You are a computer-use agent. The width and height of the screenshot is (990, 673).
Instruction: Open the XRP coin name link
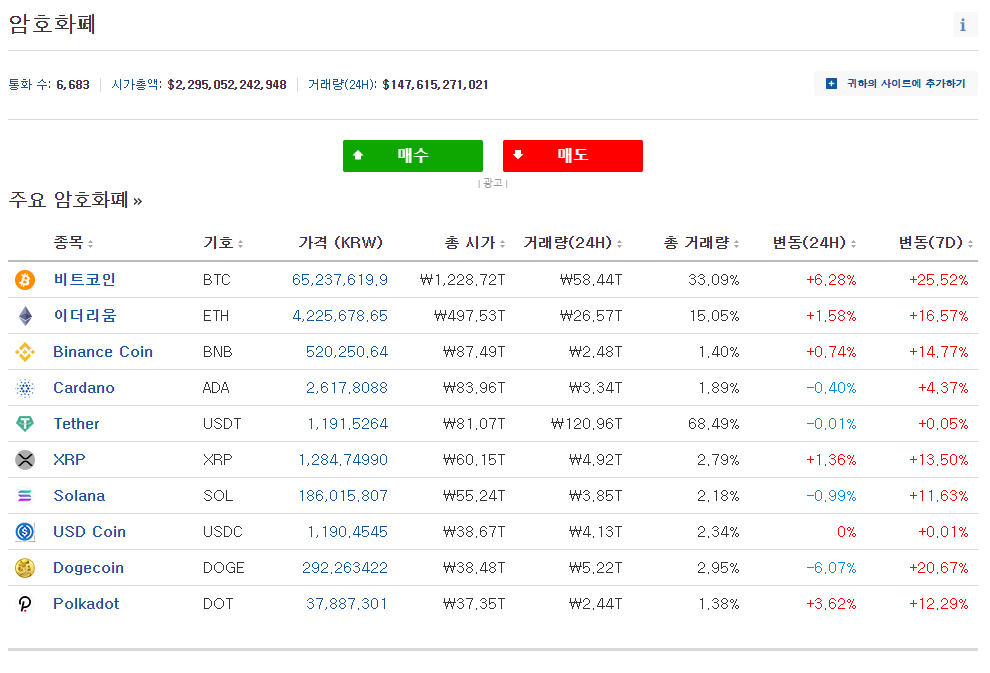[69, 460]
